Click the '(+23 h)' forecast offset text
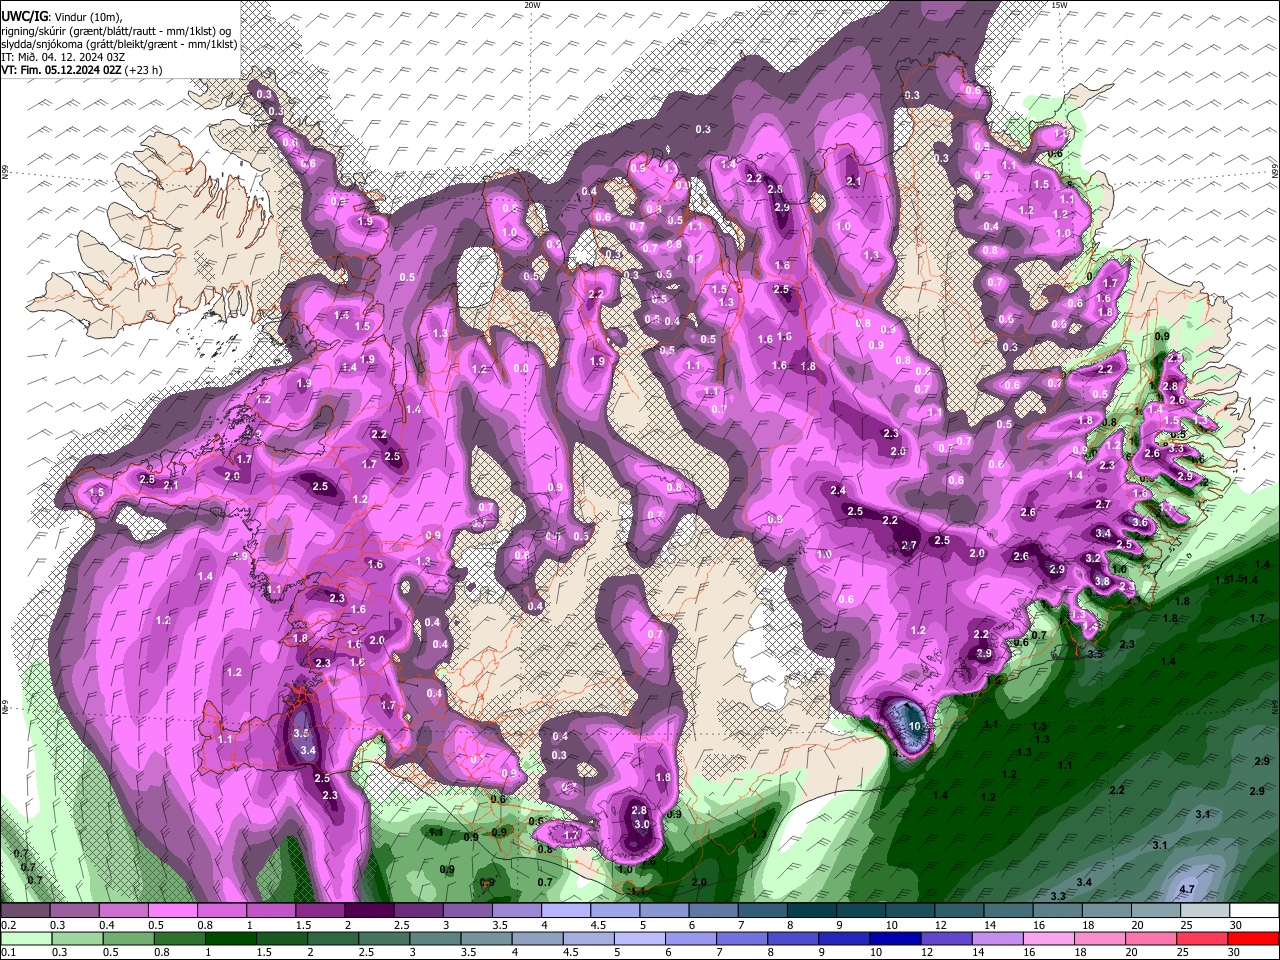This screenshot has width=1280, height=960. point(144,70)
